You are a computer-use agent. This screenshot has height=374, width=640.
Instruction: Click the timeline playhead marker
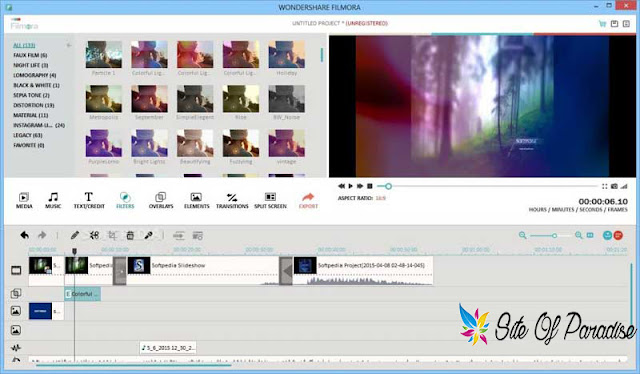click(74, 251)
